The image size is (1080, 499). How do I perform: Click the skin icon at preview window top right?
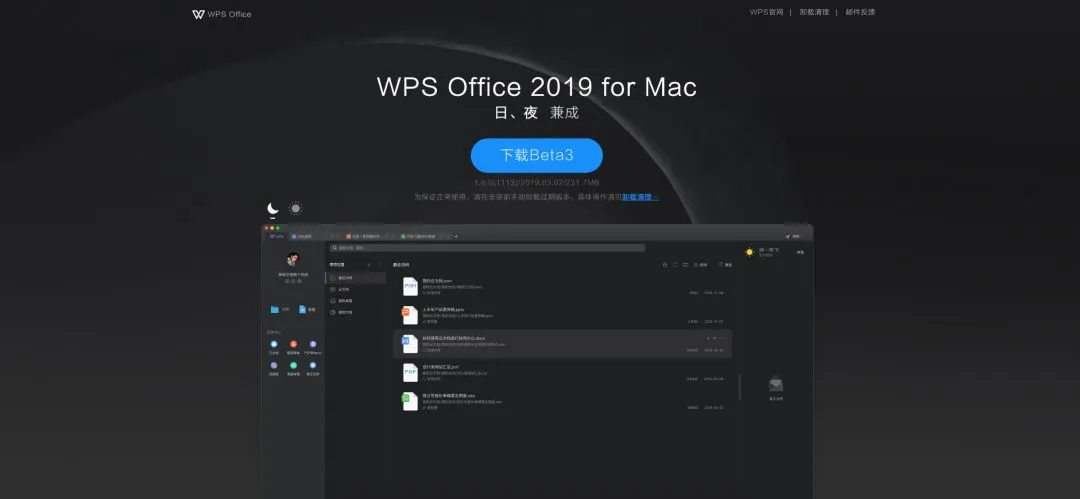[x=788, y=236]
